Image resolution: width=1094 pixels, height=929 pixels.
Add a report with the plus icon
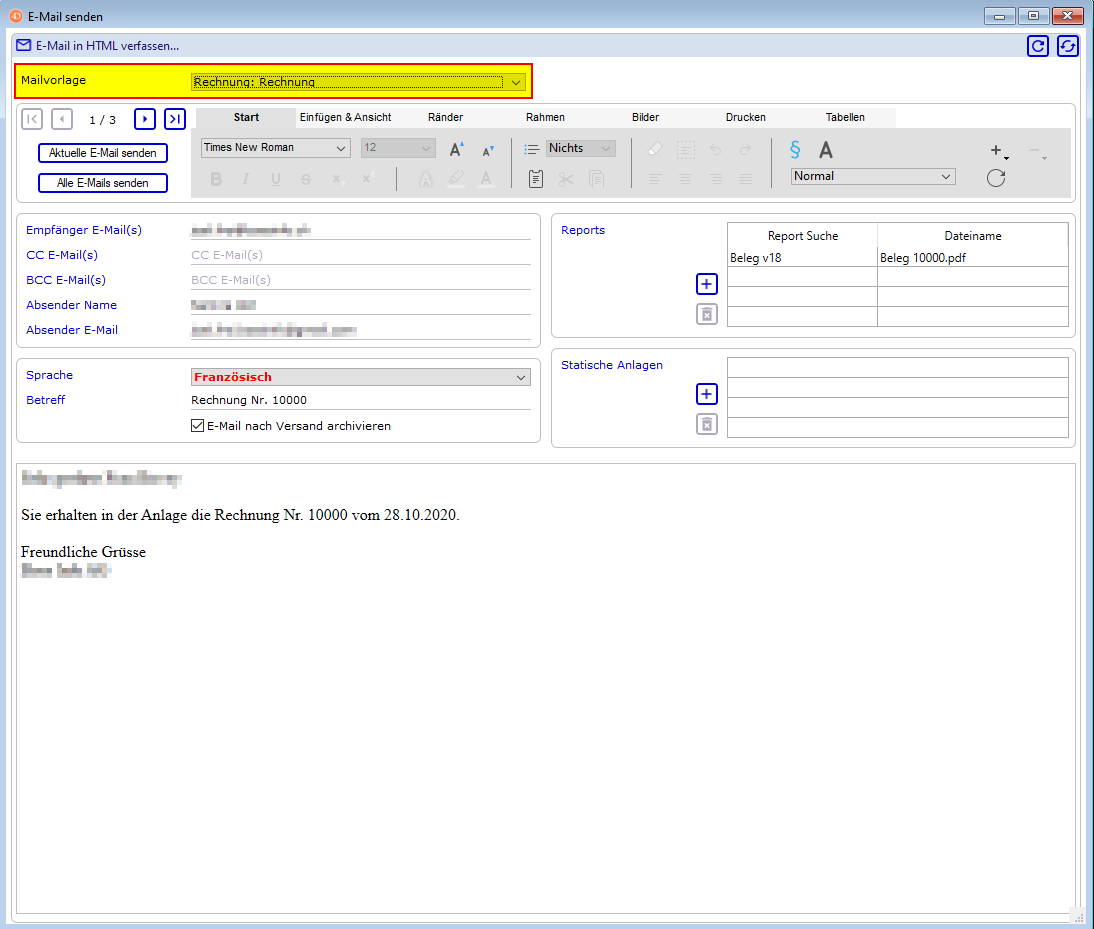[x=707, y=285]
